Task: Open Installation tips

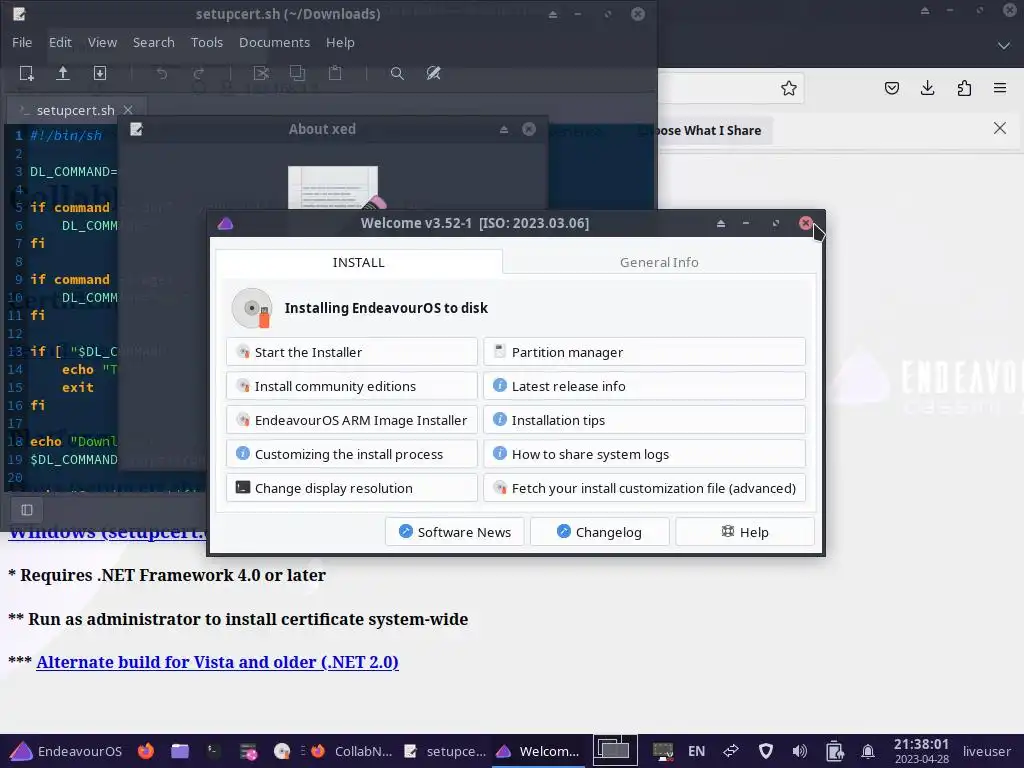Action: (644, 420)
